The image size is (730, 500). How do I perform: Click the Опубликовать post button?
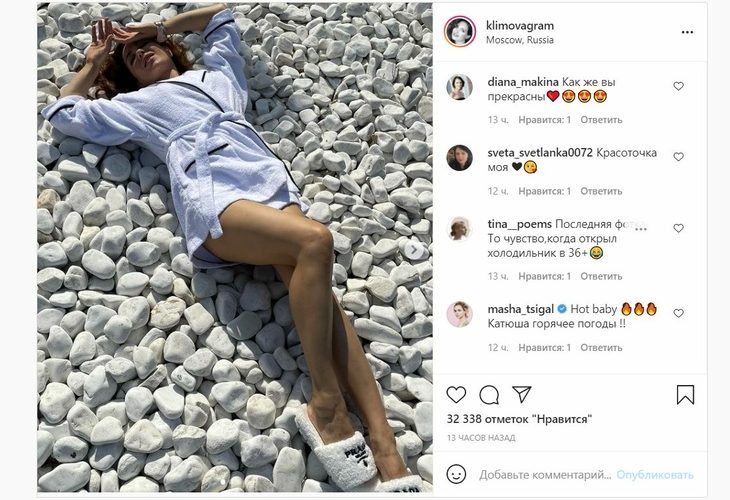[655, 475]
